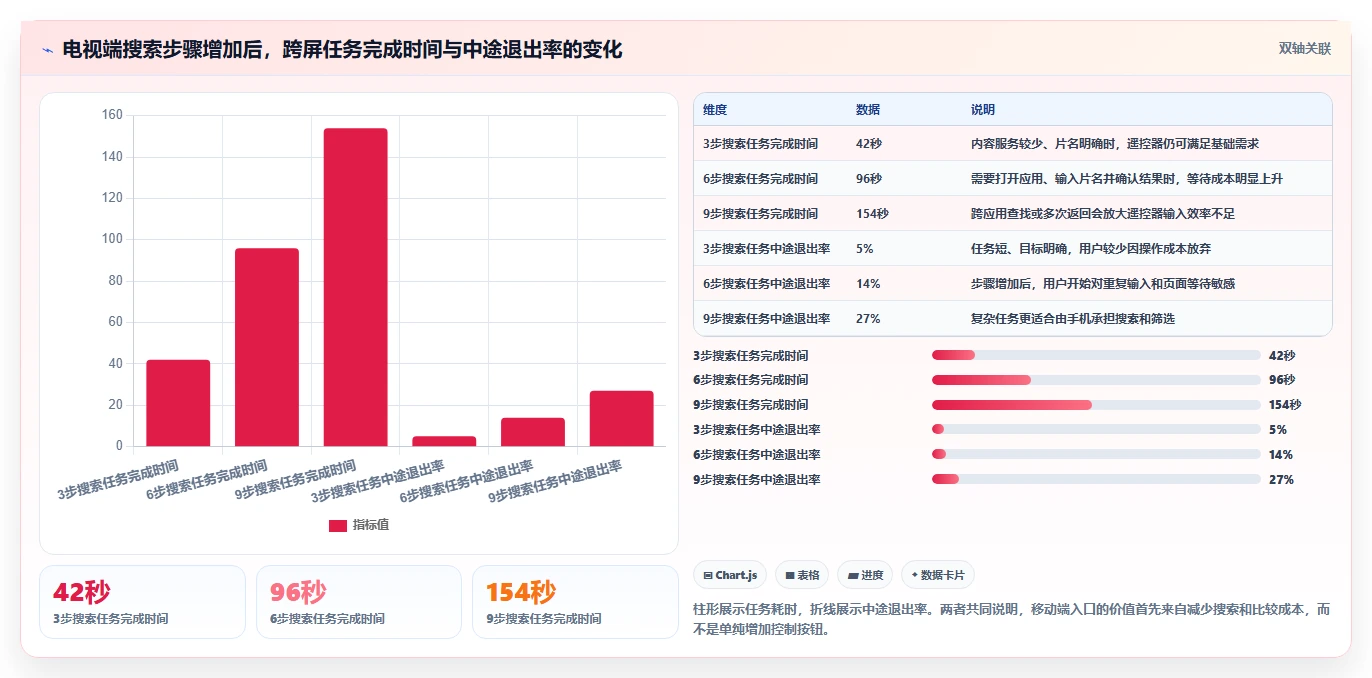This screenshot has width=1372, height=678.
Task: Click x-axis label 3步搜索任务完成时间
Action: coord(120,479)
